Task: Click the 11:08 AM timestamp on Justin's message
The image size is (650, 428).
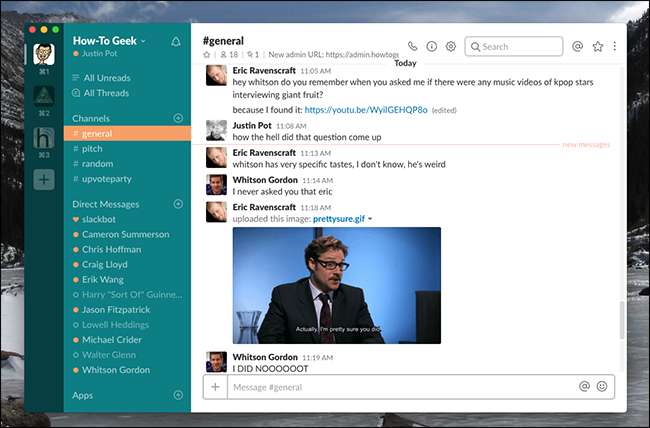Action: 291,126
